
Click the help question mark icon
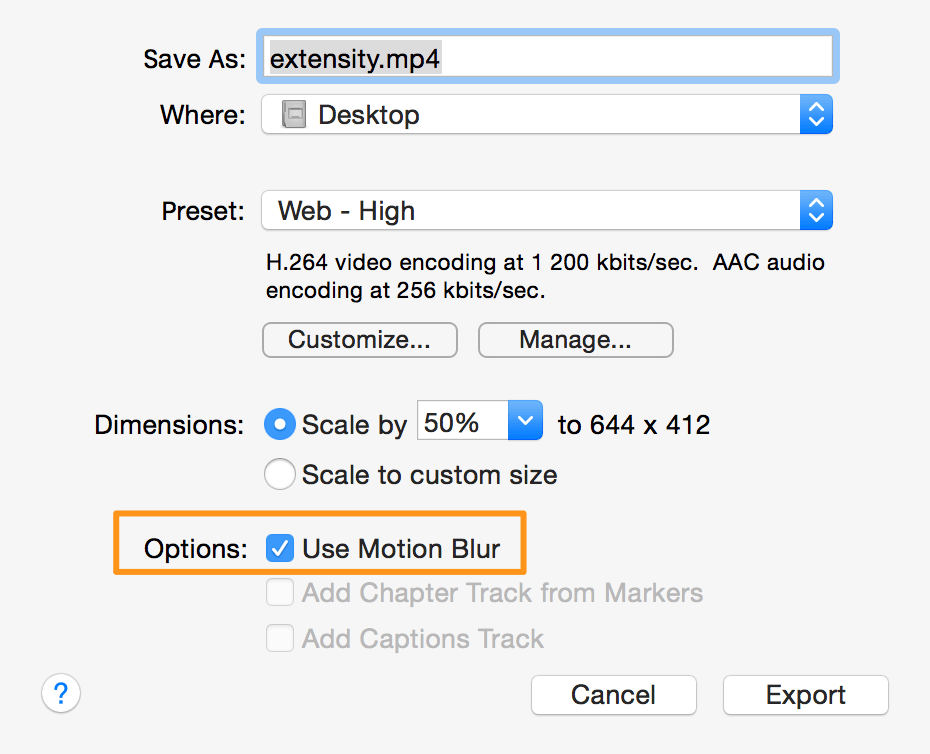click(61, 693)
